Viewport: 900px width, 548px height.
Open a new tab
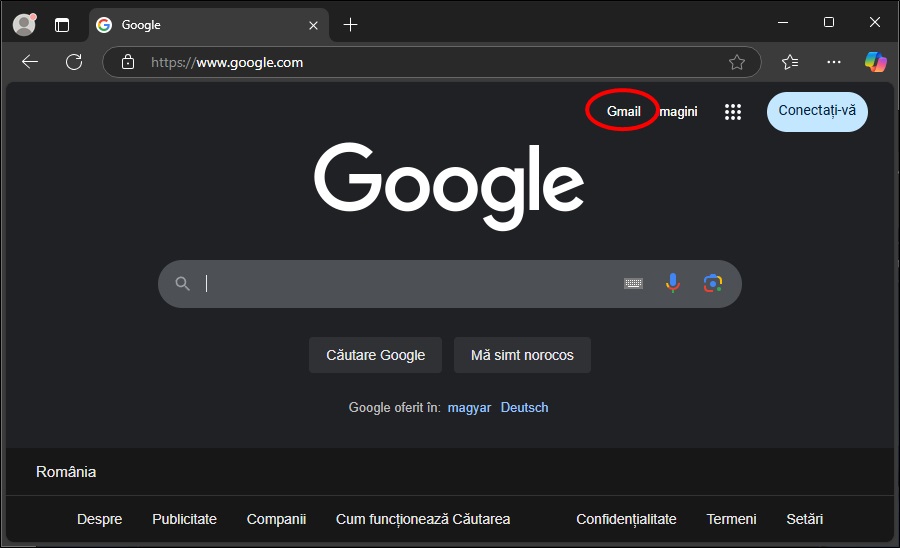pyautogui.click(x=350, y=25)
